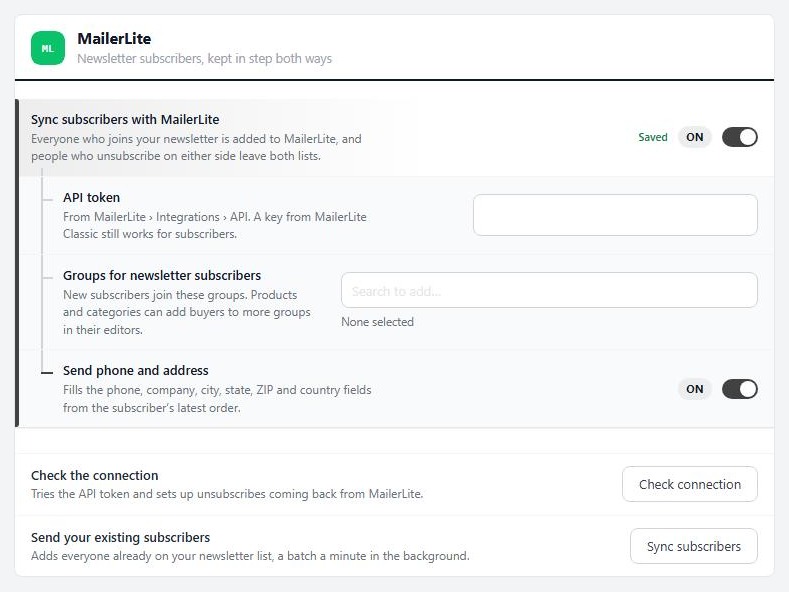Click the 'Fills the phone, company, city' description

pyautogui.click(x=217, y=399)
